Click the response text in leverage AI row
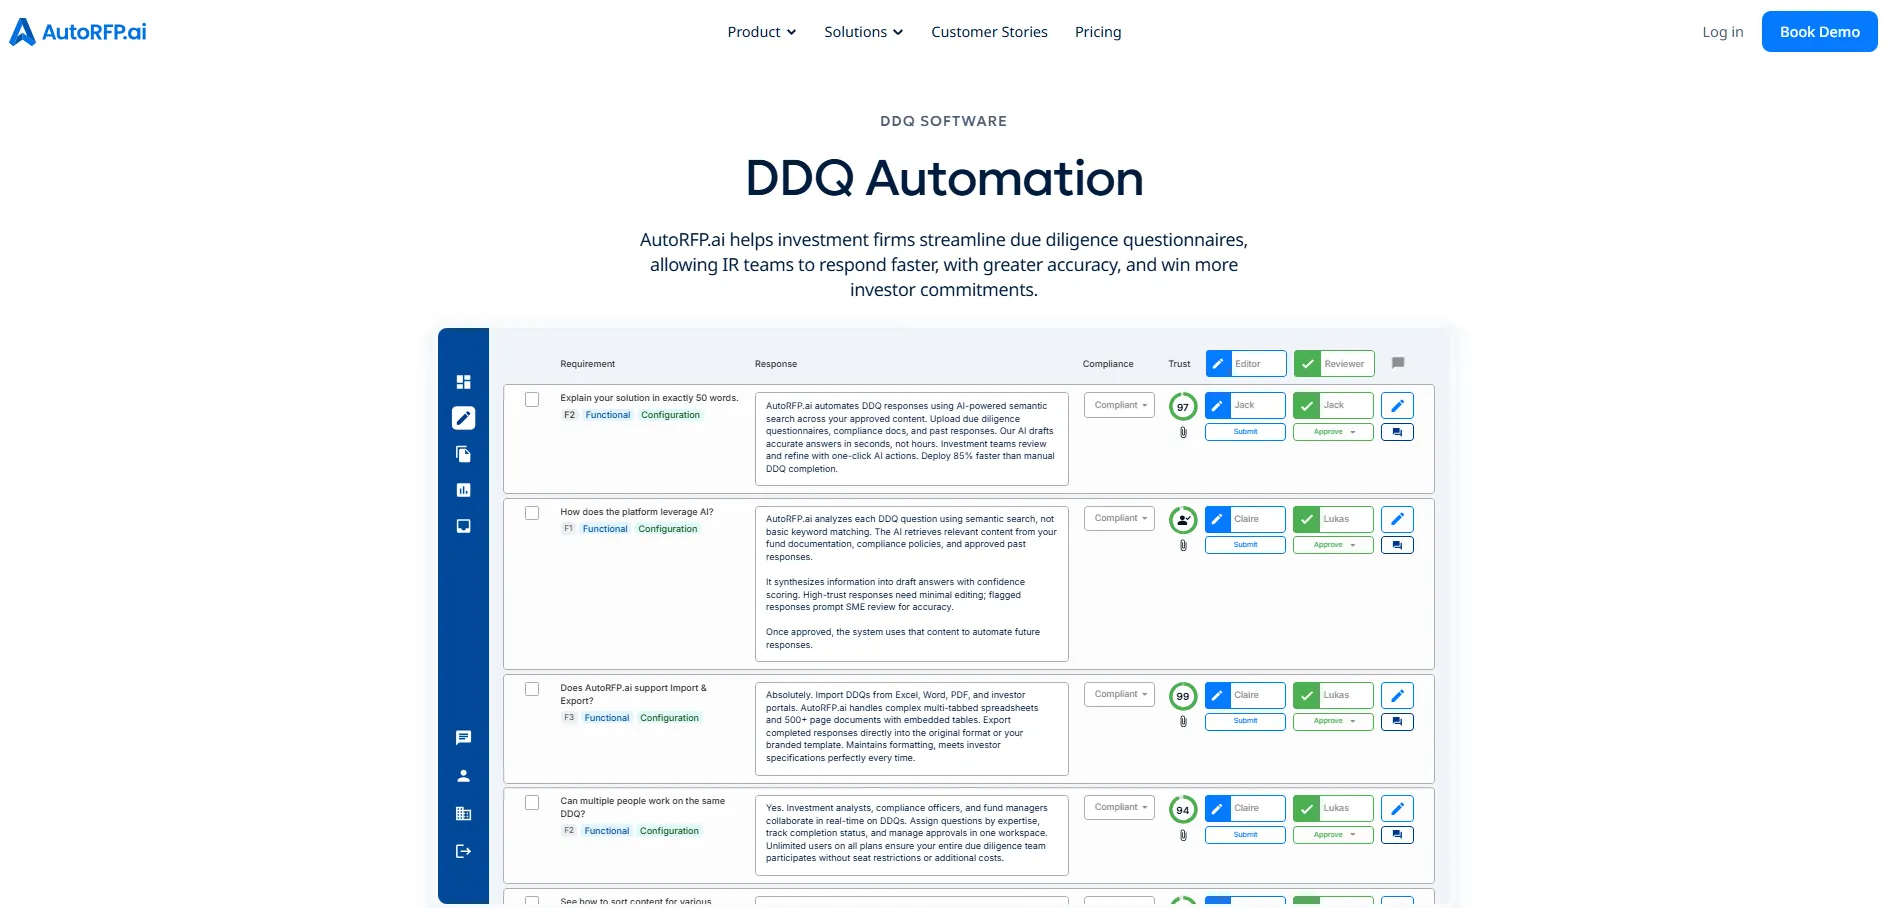Viewport: 1892px width, 908px height. pyautogui.click(x=911, y=583)
